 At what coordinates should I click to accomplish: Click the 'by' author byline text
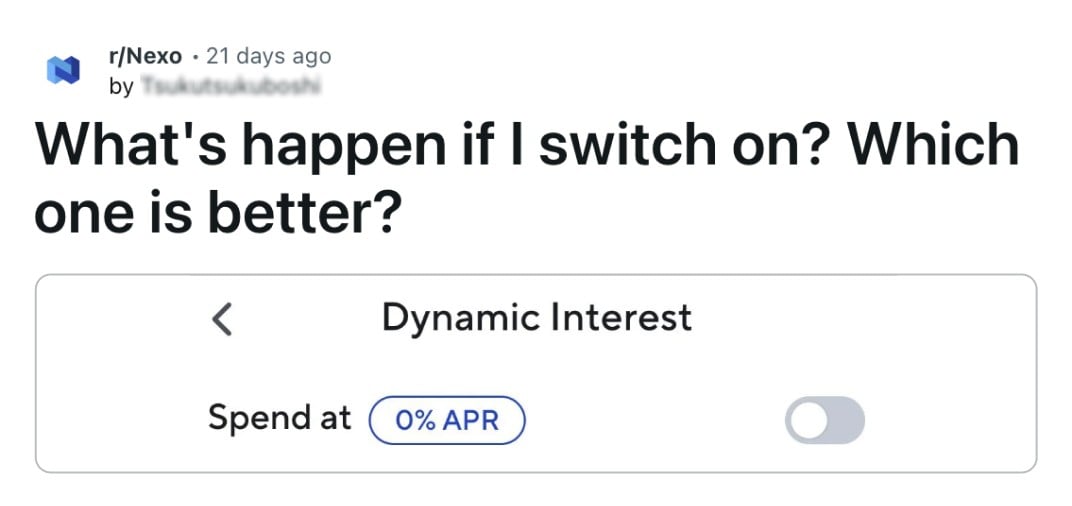click(121, 87)
